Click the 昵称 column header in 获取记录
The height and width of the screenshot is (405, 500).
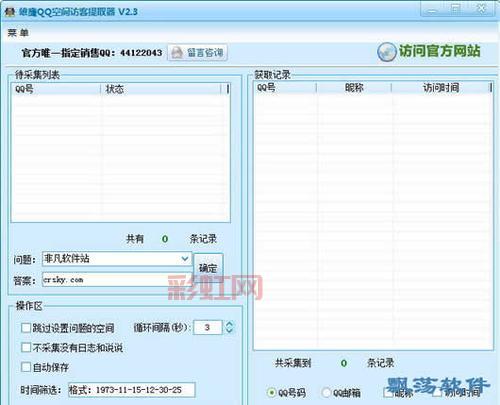pos(354,88)
